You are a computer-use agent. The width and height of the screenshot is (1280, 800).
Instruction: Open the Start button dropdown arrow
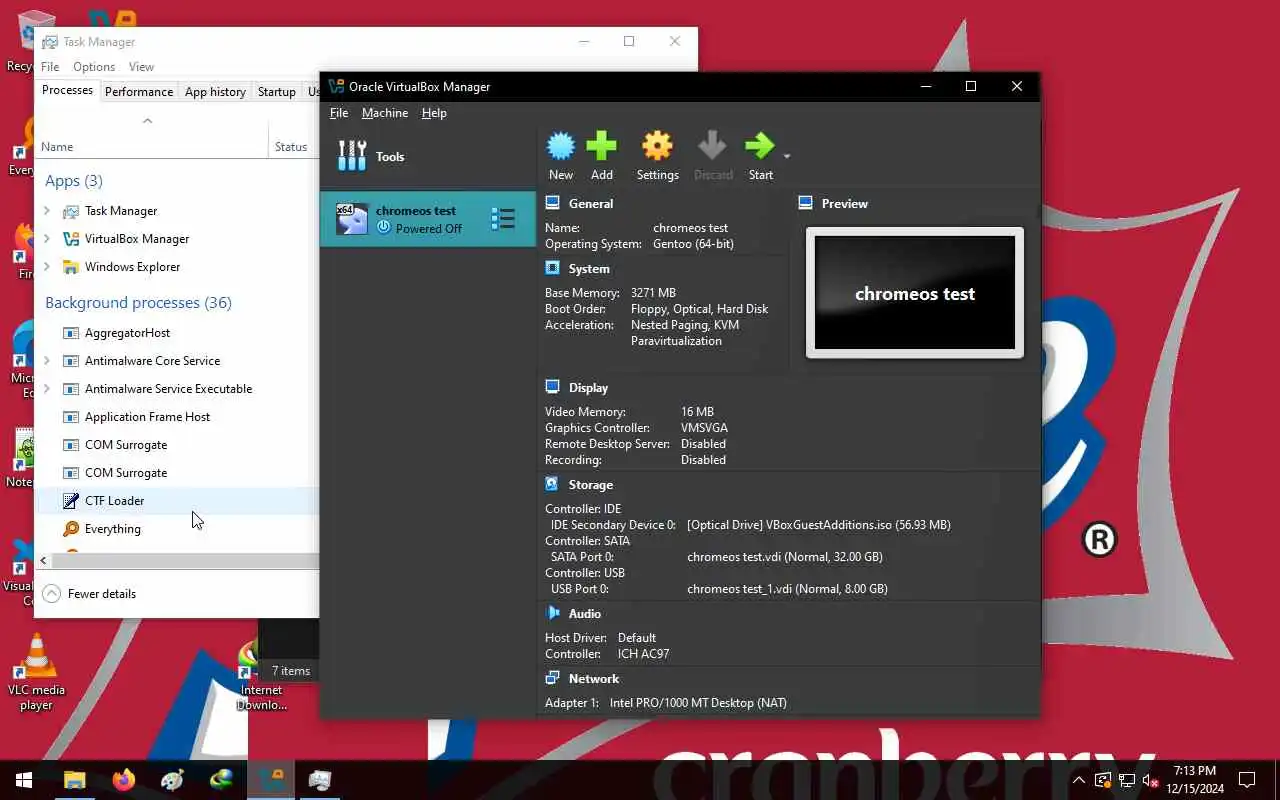point(787,156)
